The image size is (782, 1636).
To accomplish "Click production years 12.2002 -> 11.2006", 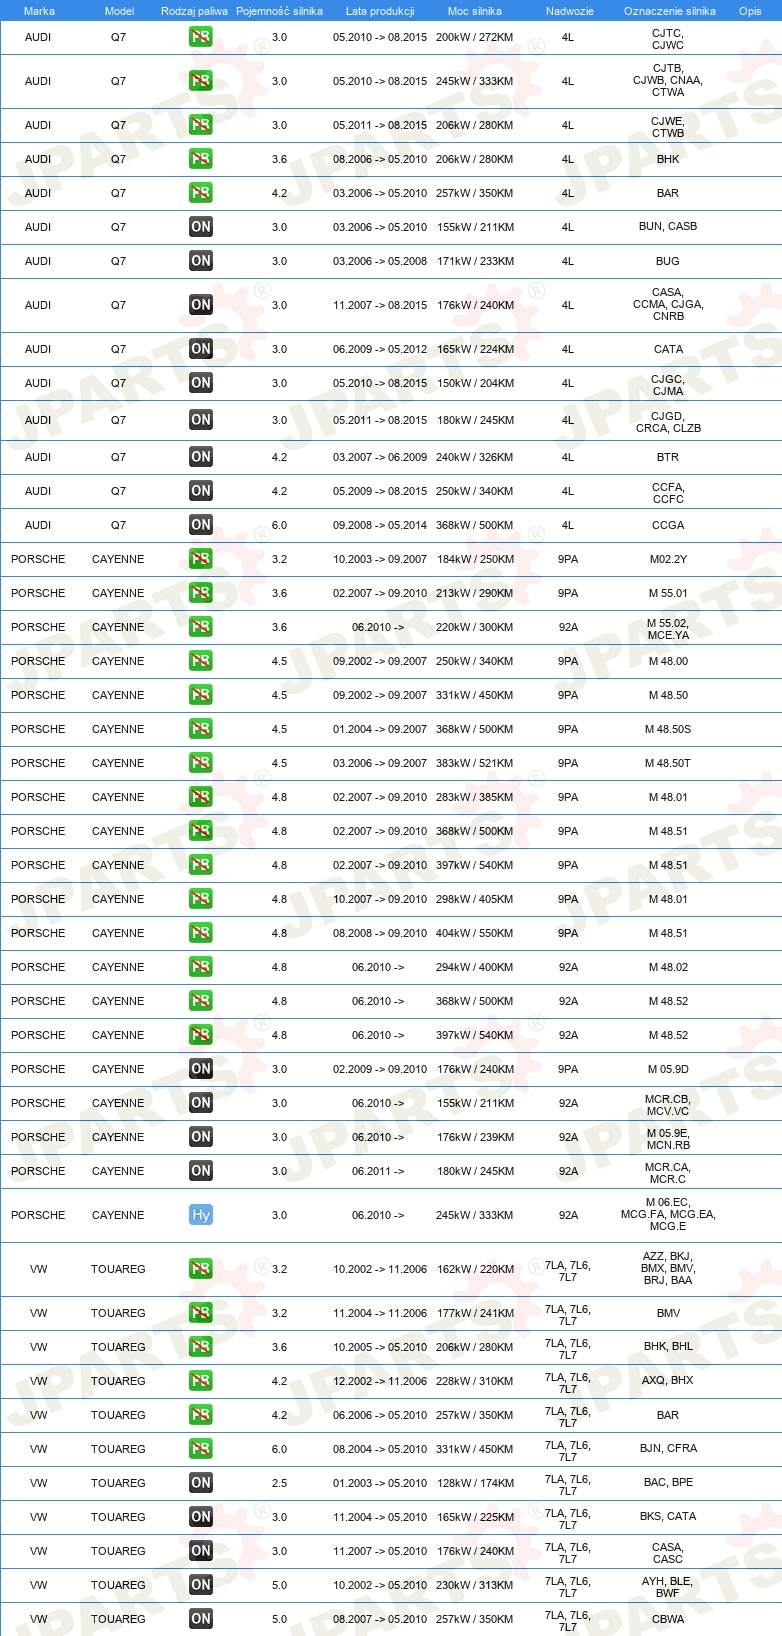I will click(380, 1381).
